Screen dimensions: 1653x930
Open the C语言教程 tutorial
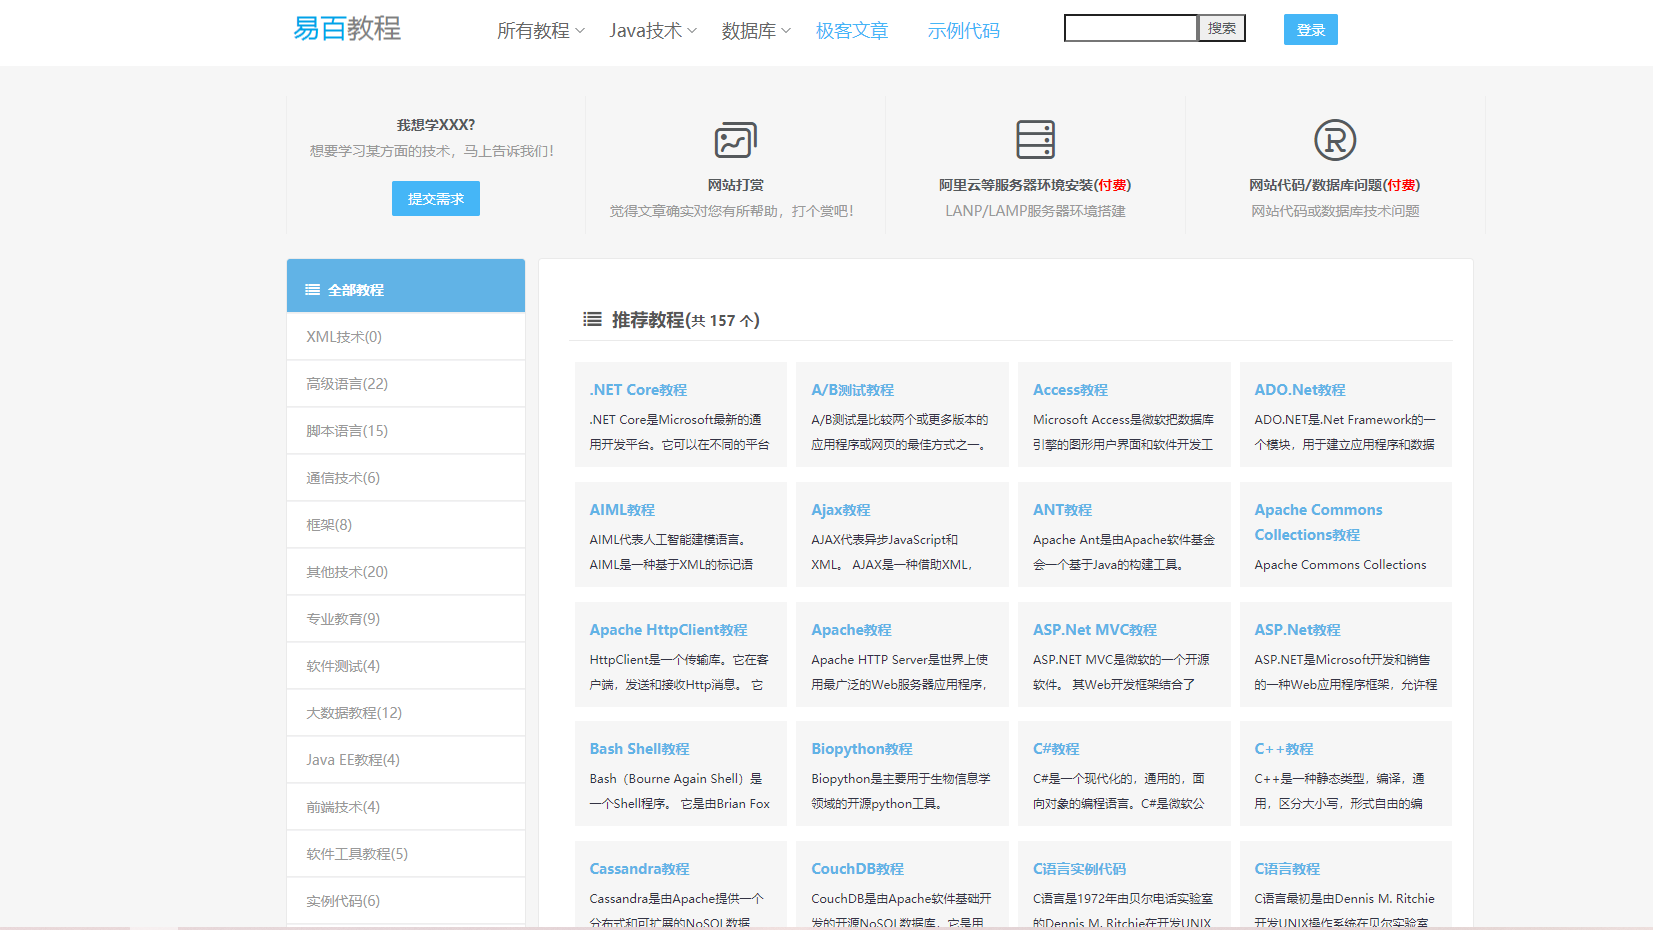tap(1287, 869)
